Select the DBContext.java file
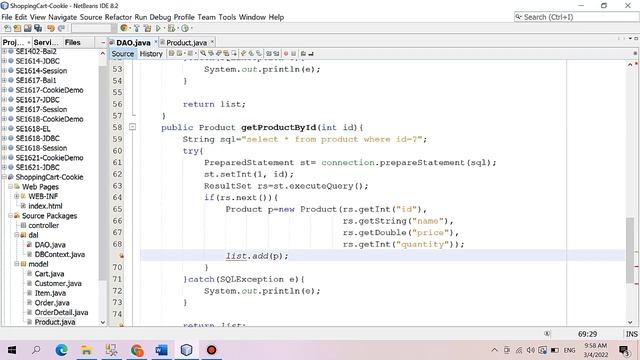The width and height of the screenshot is (640, 360). tap(60, 254)
